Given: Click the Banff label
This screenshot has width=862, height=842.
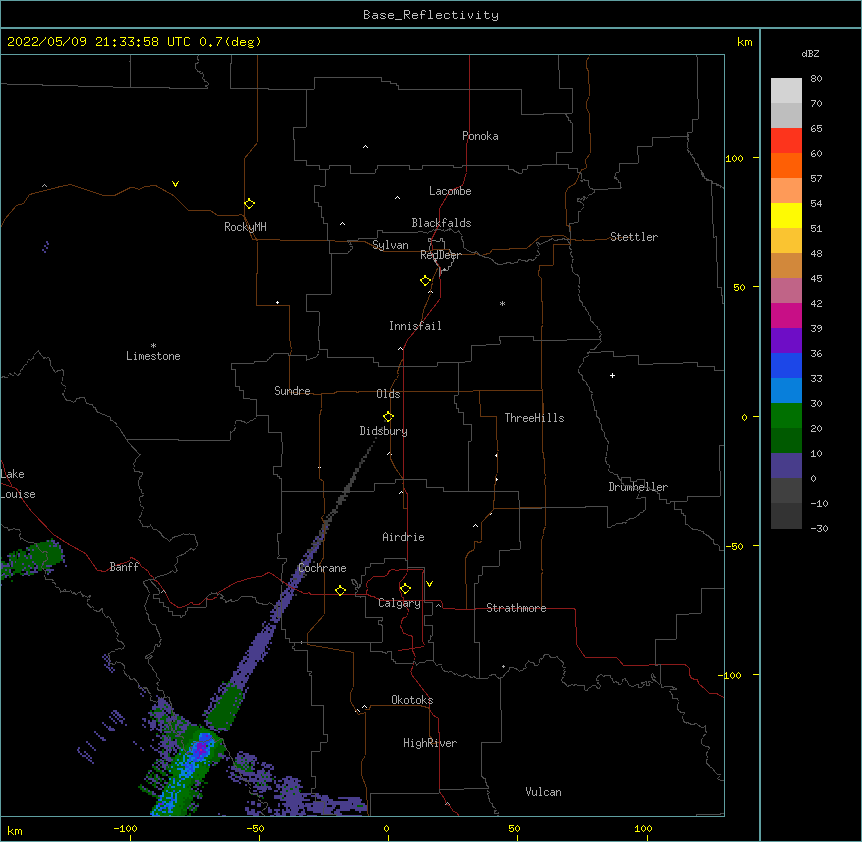Looking at the screenshot, I should (x=124, y=567).
